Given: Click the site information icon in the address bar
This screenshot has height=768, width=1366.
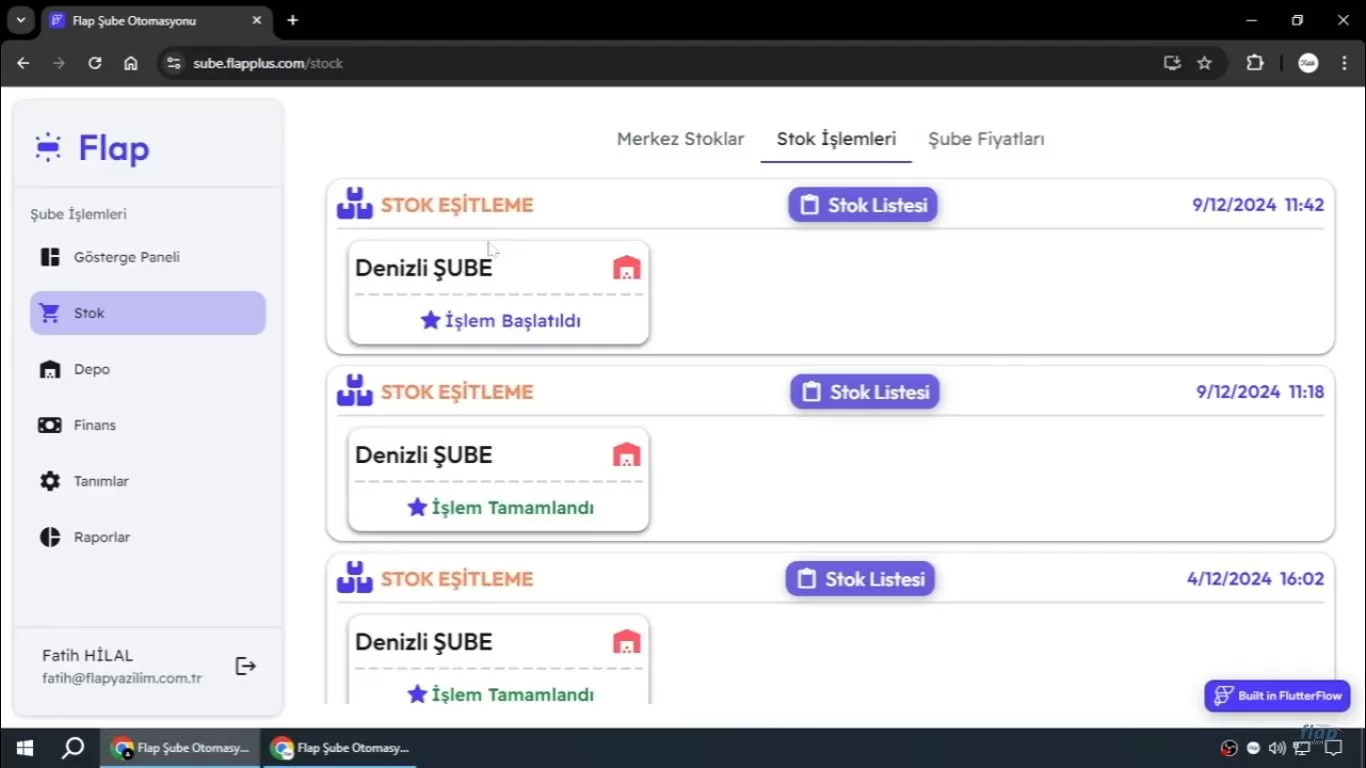Looking at the screenshot, I should pyautogui.click(x=174, y=63).
